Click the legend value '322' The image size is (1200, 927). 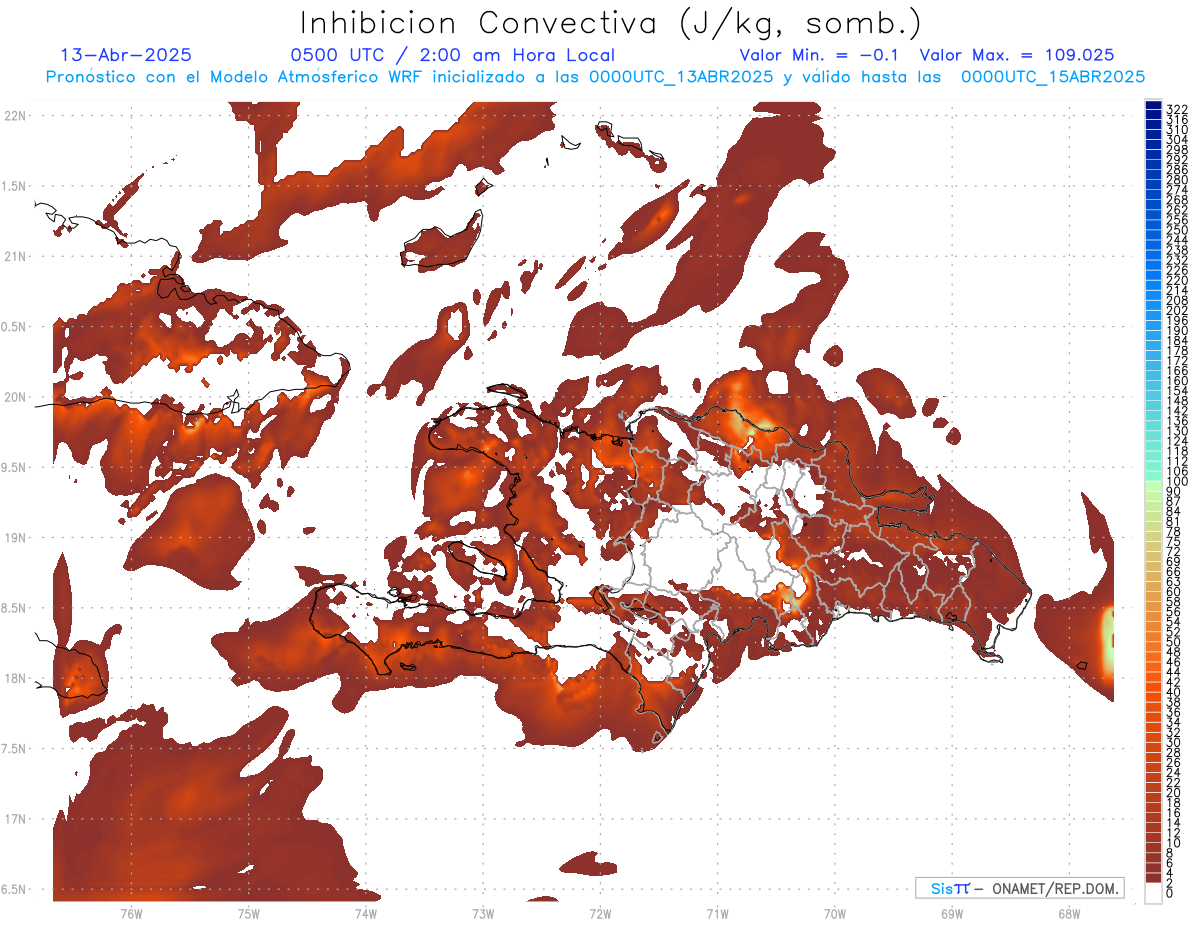pos(1177,108)
